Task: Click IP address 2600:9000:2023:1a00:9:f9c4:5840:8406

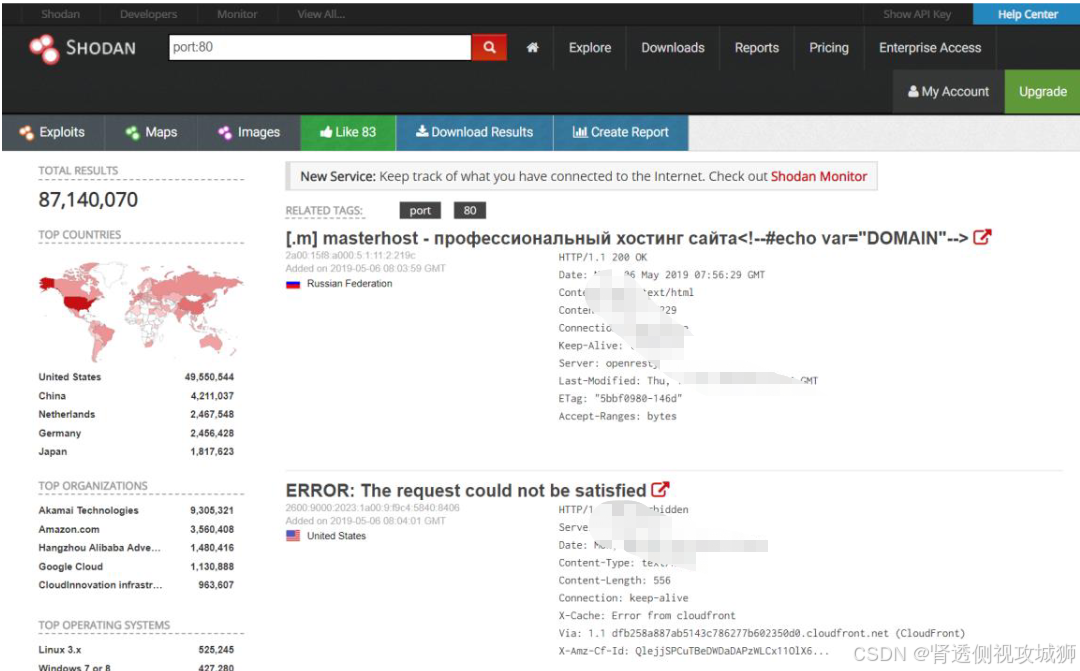Action: coord(372,508)
